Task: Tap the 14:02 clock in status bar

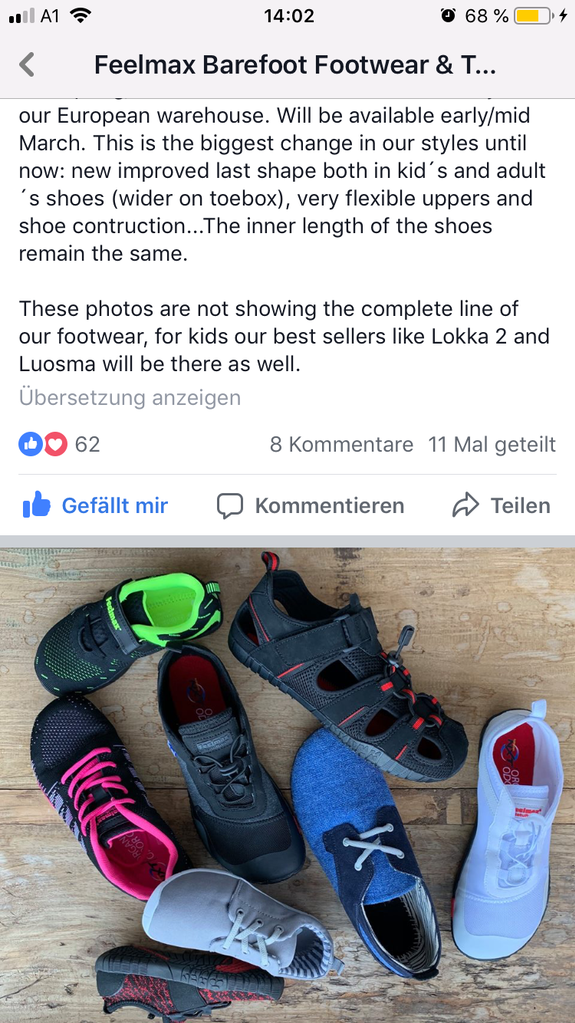Action: coord(288,16)
